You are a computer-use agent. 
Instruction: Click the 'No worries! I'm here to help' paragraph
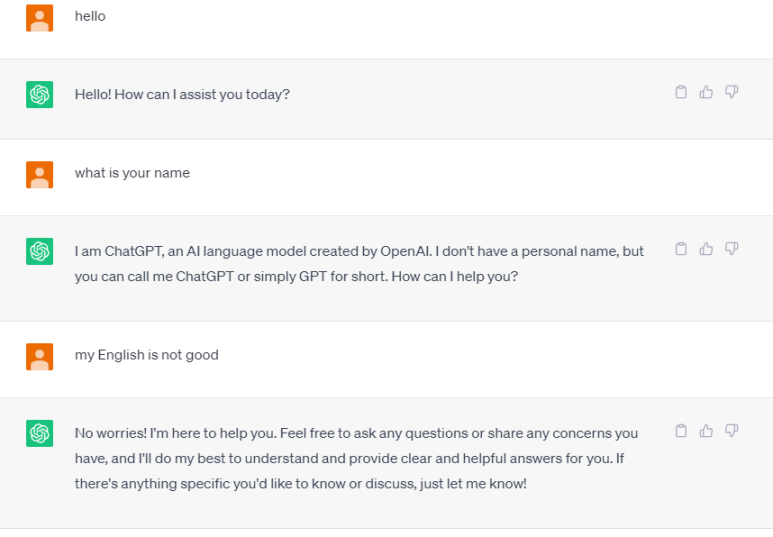click(x=356, y=459)
